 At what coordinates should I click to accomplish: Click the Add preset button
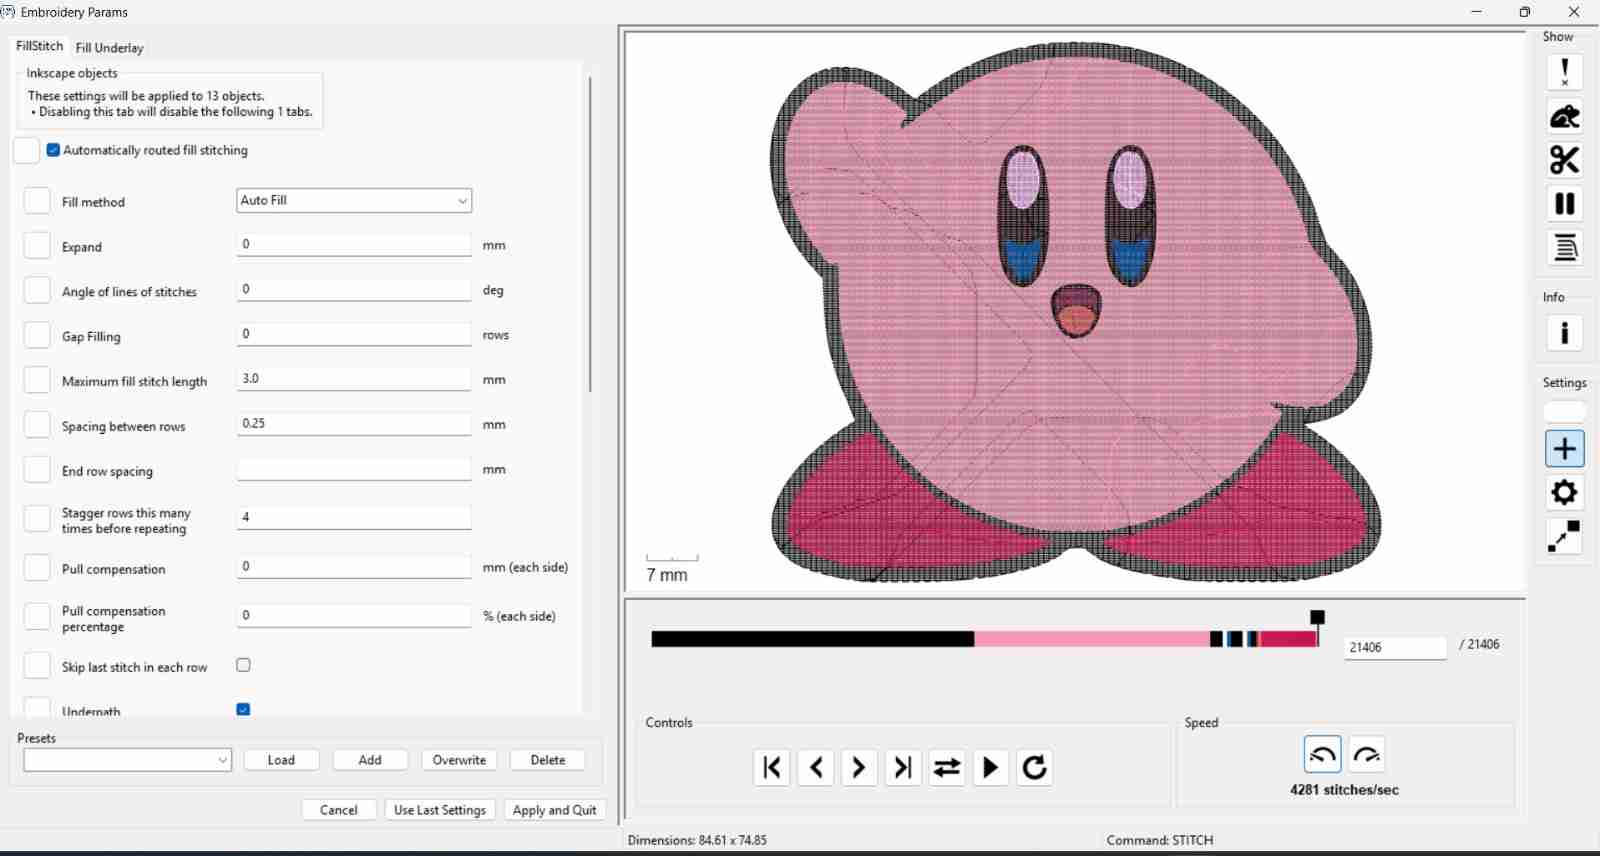[370, 760]
